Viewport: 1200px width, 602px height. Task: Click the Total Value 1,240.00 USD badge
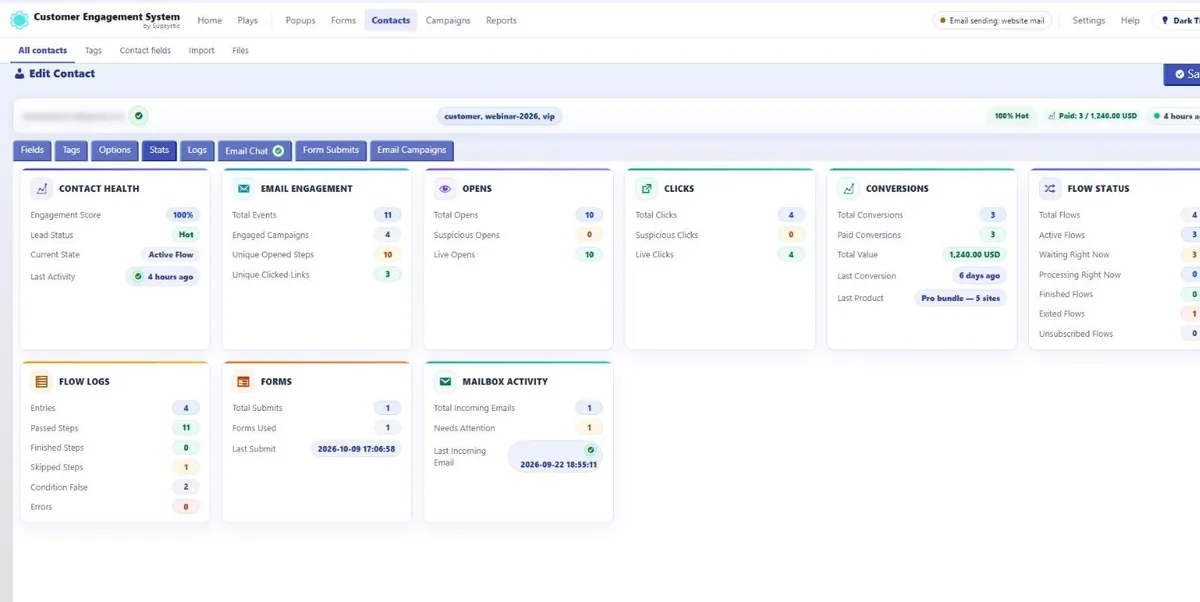click(x=974, y=255)
